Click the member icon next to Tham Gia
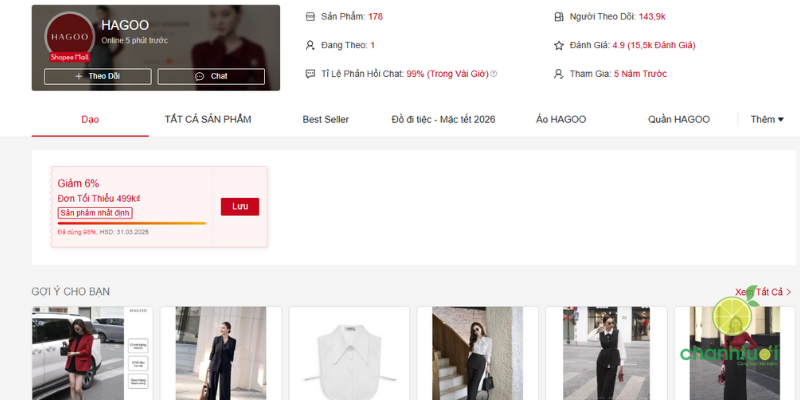 pos(559,74)
